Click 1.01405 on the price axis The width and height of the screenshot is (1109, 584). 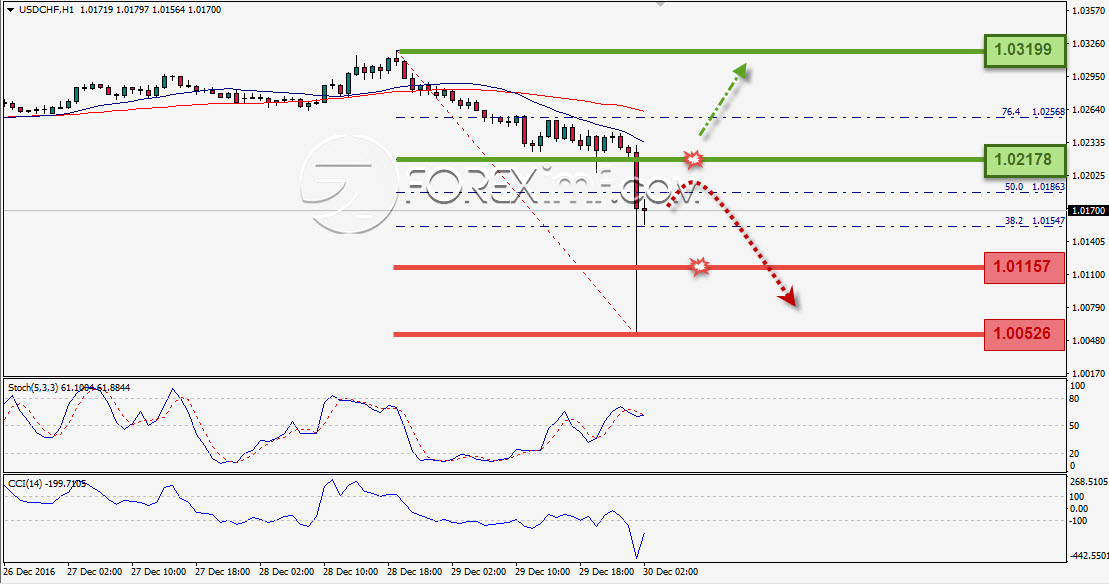(1088, 242)
